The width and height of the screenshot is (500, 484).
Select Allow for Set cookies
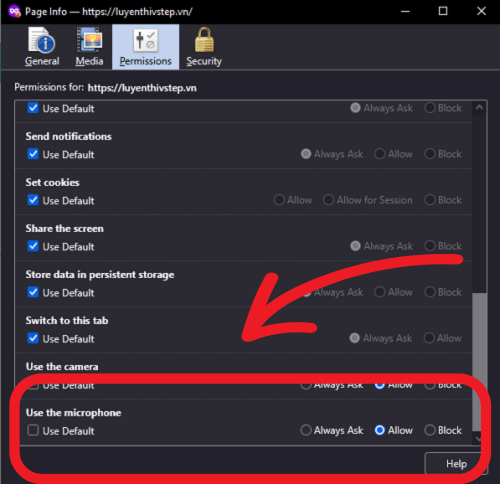(279, 200)
